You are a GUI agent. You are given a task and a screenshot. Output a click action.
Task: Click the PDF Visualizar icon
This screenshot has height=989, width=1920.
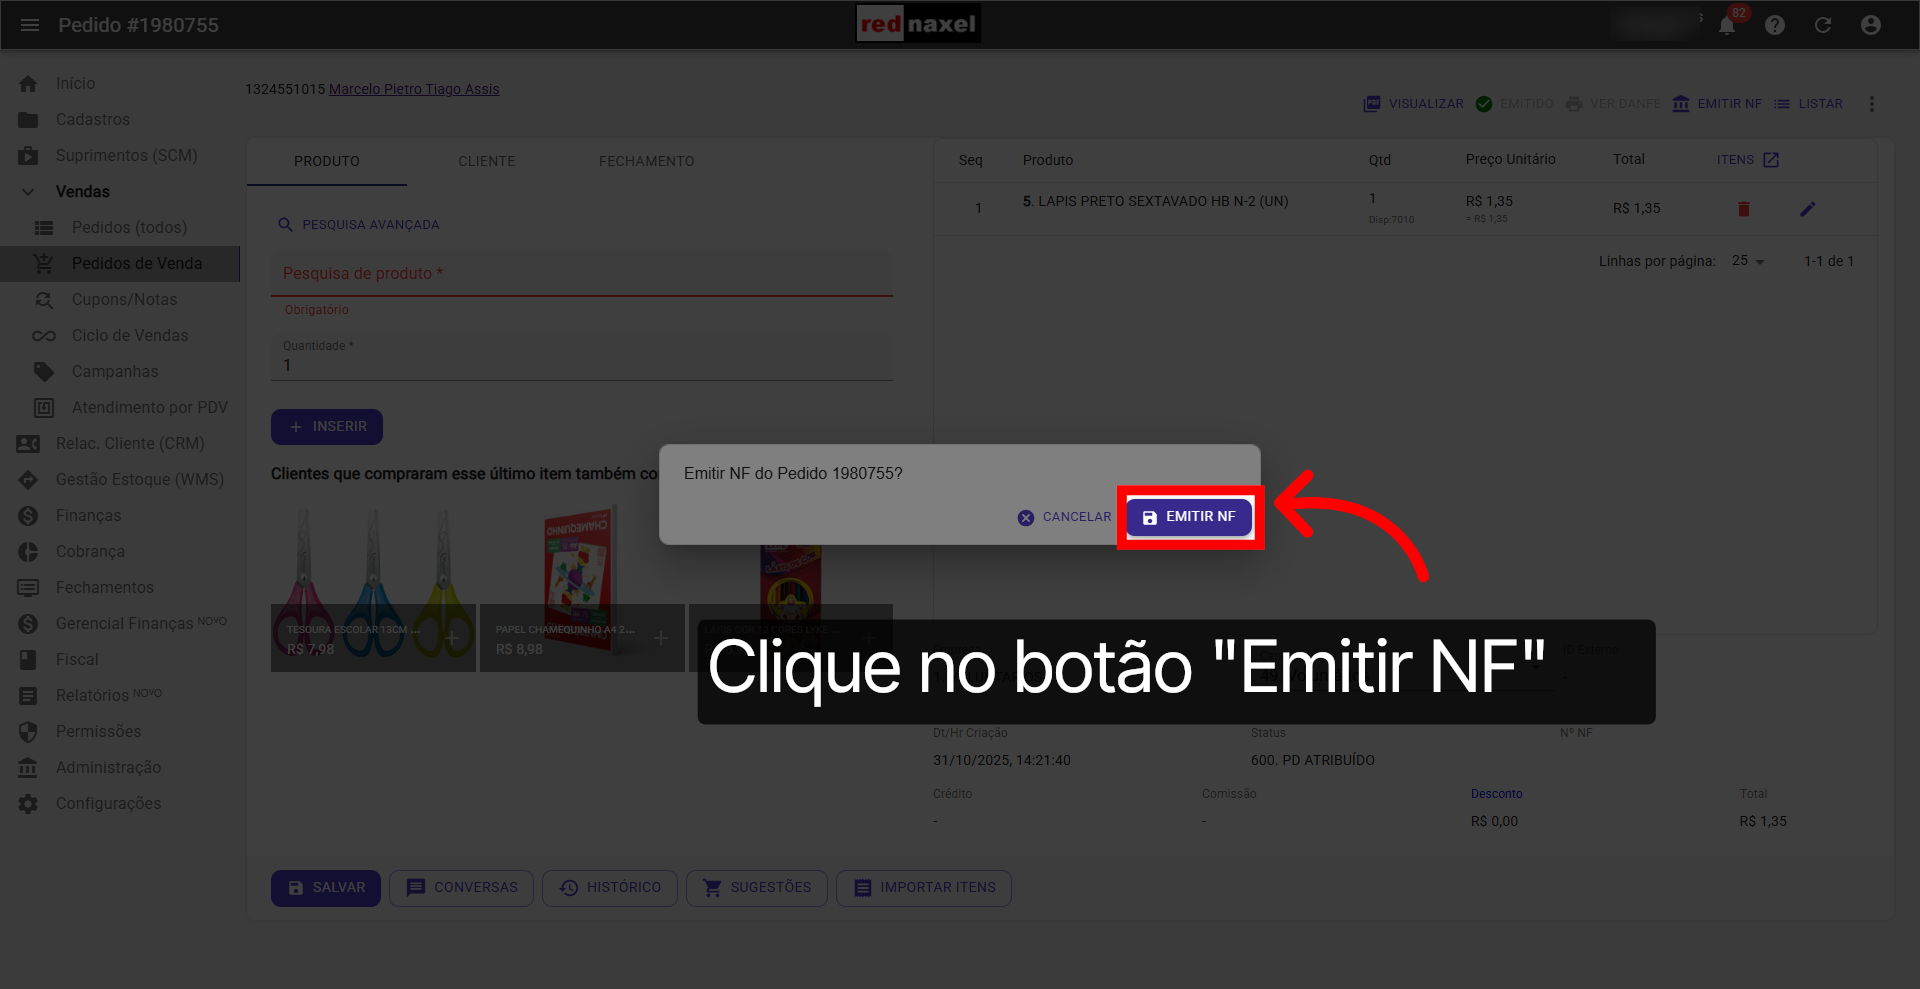1372,103
